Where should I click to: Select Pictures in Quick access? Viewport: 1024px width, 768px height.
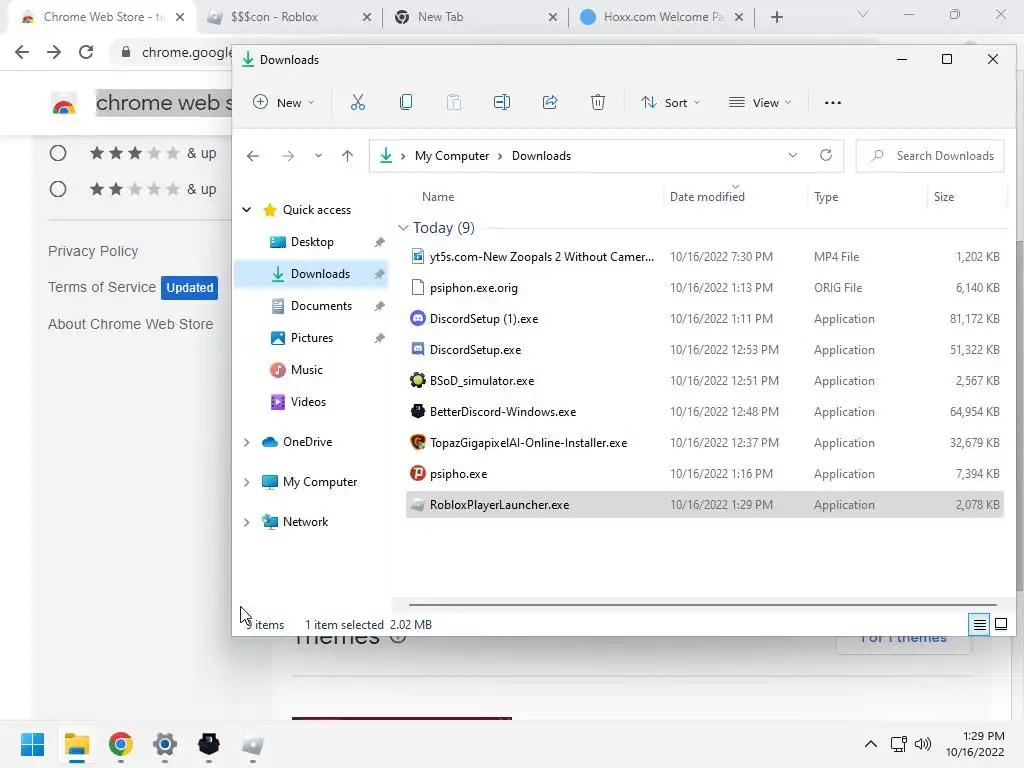(x=312, y=338)
